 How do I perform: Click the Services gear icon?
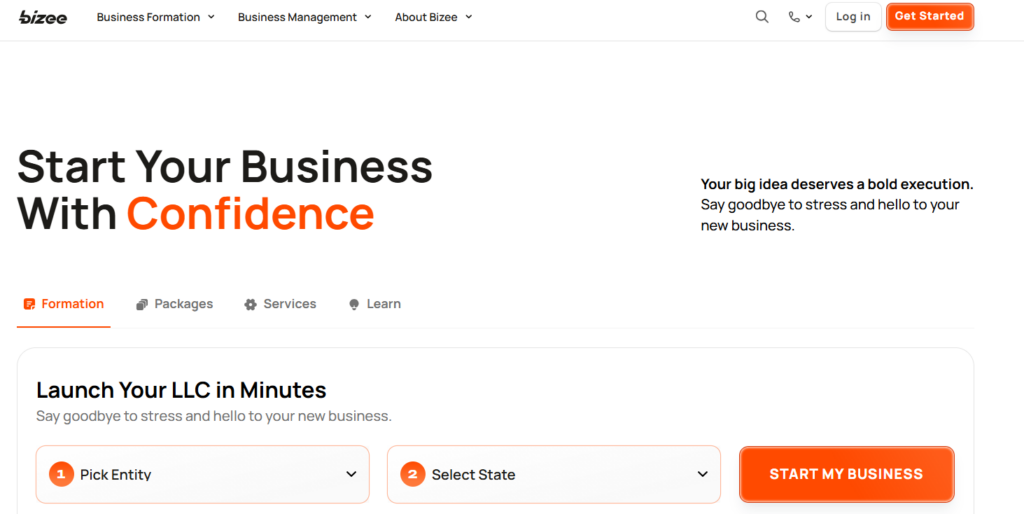[251, 304]
